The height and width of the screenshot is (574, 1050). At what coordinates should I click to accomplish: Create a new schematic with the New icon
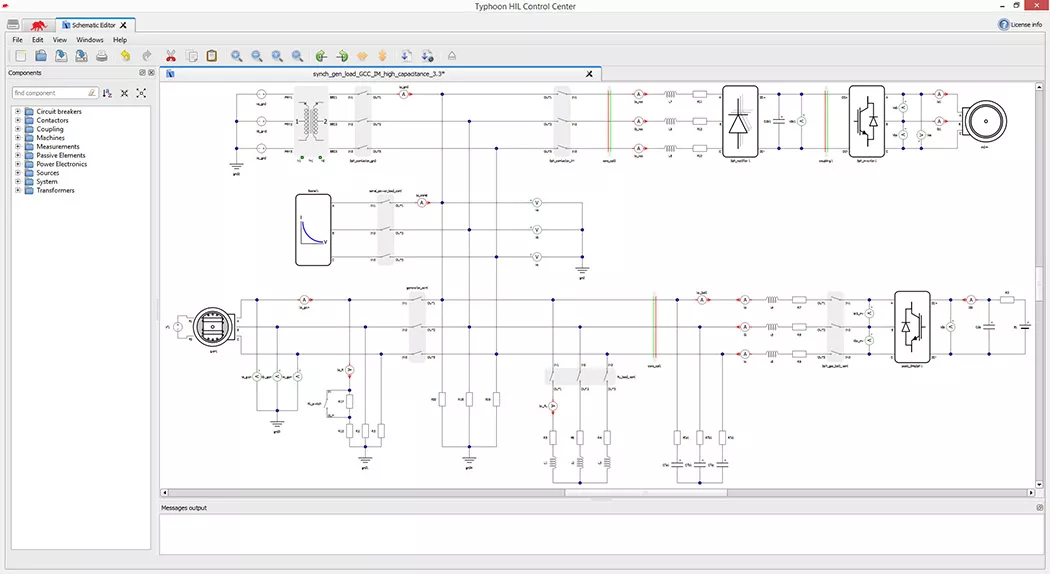pyautogui.click(x=21, y=56)
